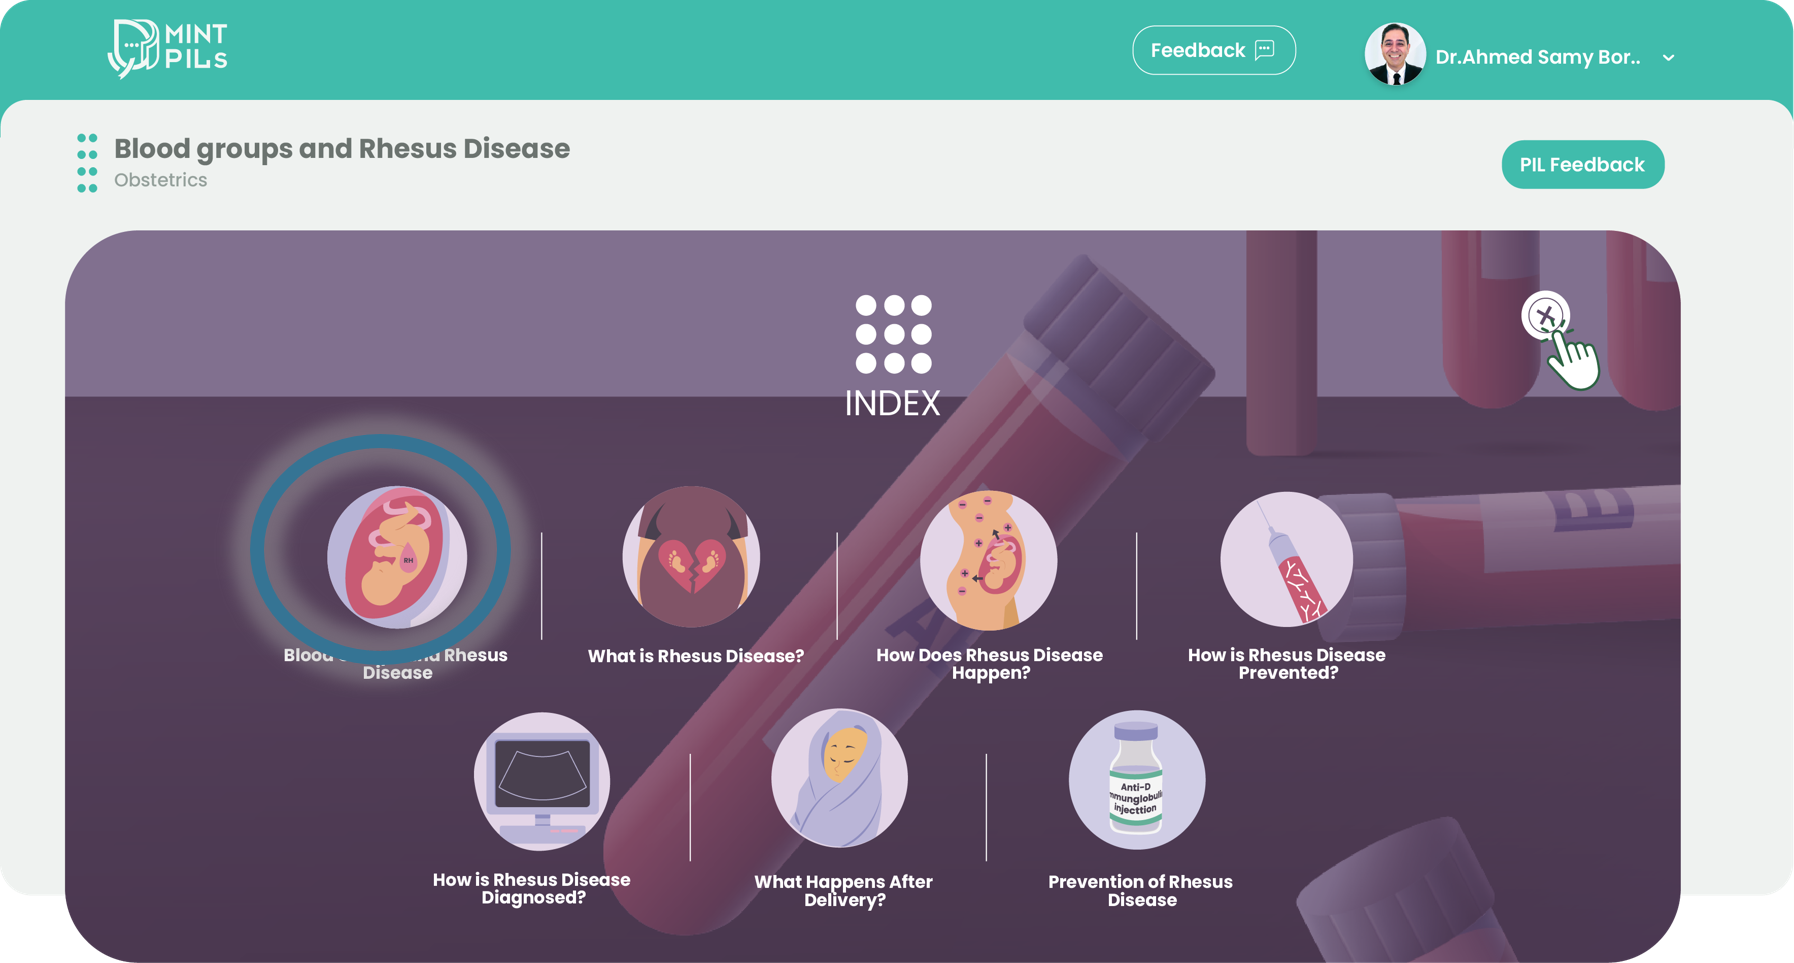Open the Dr.Ahmed Samy account name menu
Image resolution: width=1794 pixels, height=963 pixels.
(1538, 57)
